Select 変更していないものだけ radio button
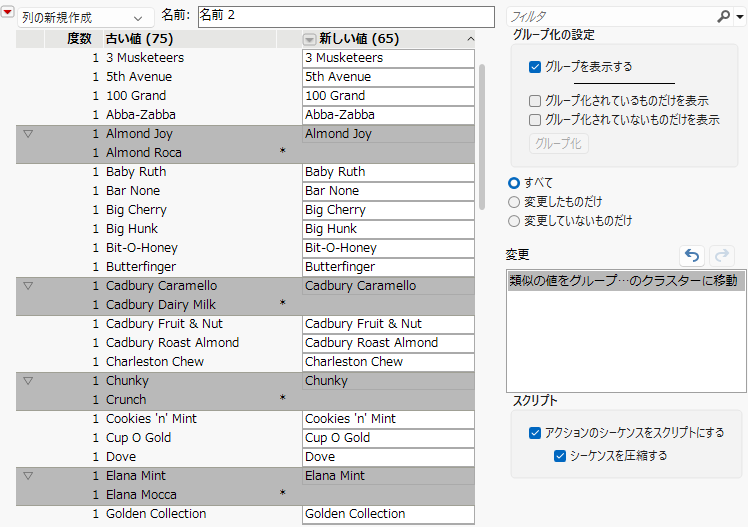Viewport: 748px width, 527px height. click(514, 221)
